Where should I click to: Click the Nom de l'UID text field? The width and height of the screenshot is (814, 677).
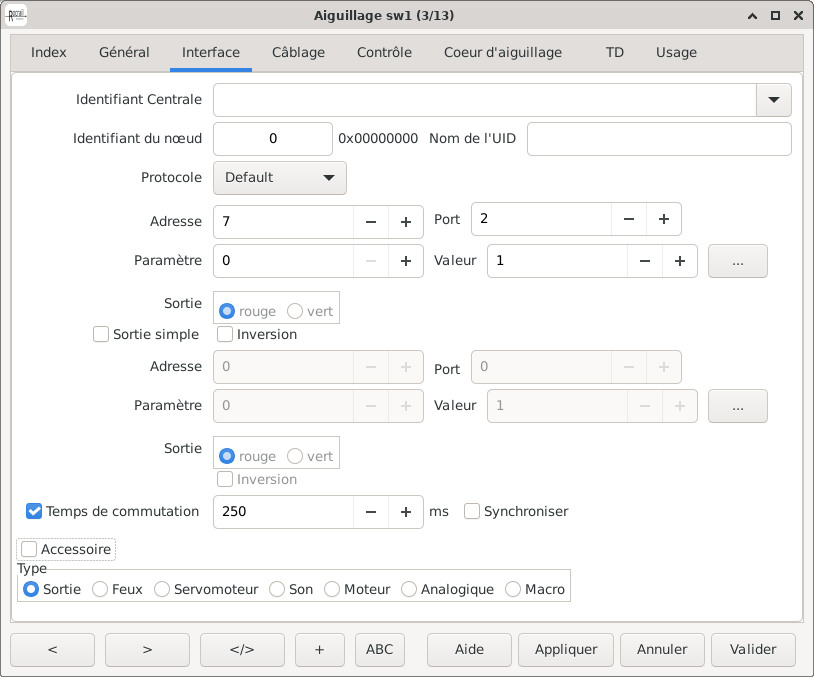tap(659, 139)
